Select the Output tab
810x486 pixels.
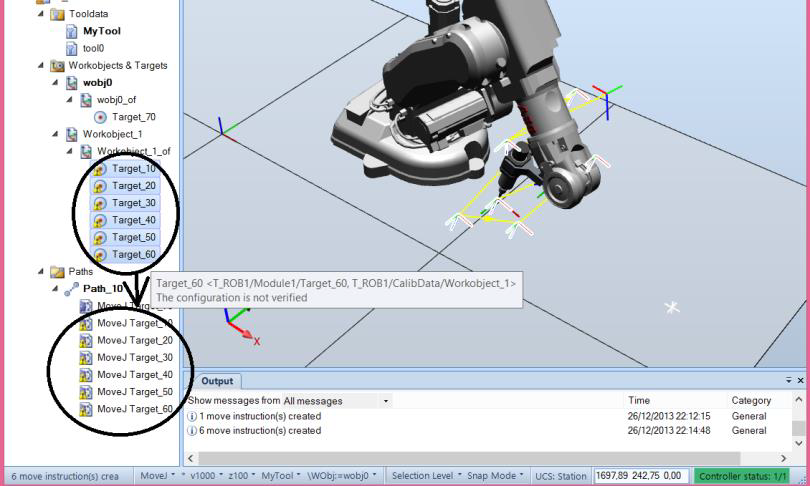click(x=217, y=381)
